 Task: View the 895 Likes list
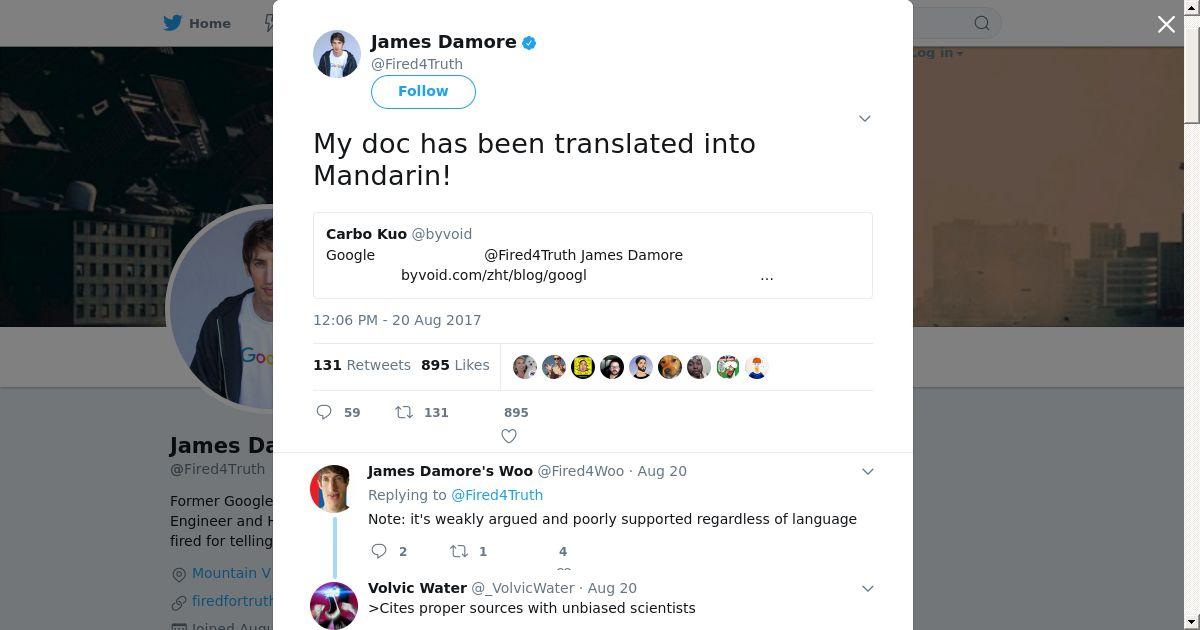(x=455, y=365)
